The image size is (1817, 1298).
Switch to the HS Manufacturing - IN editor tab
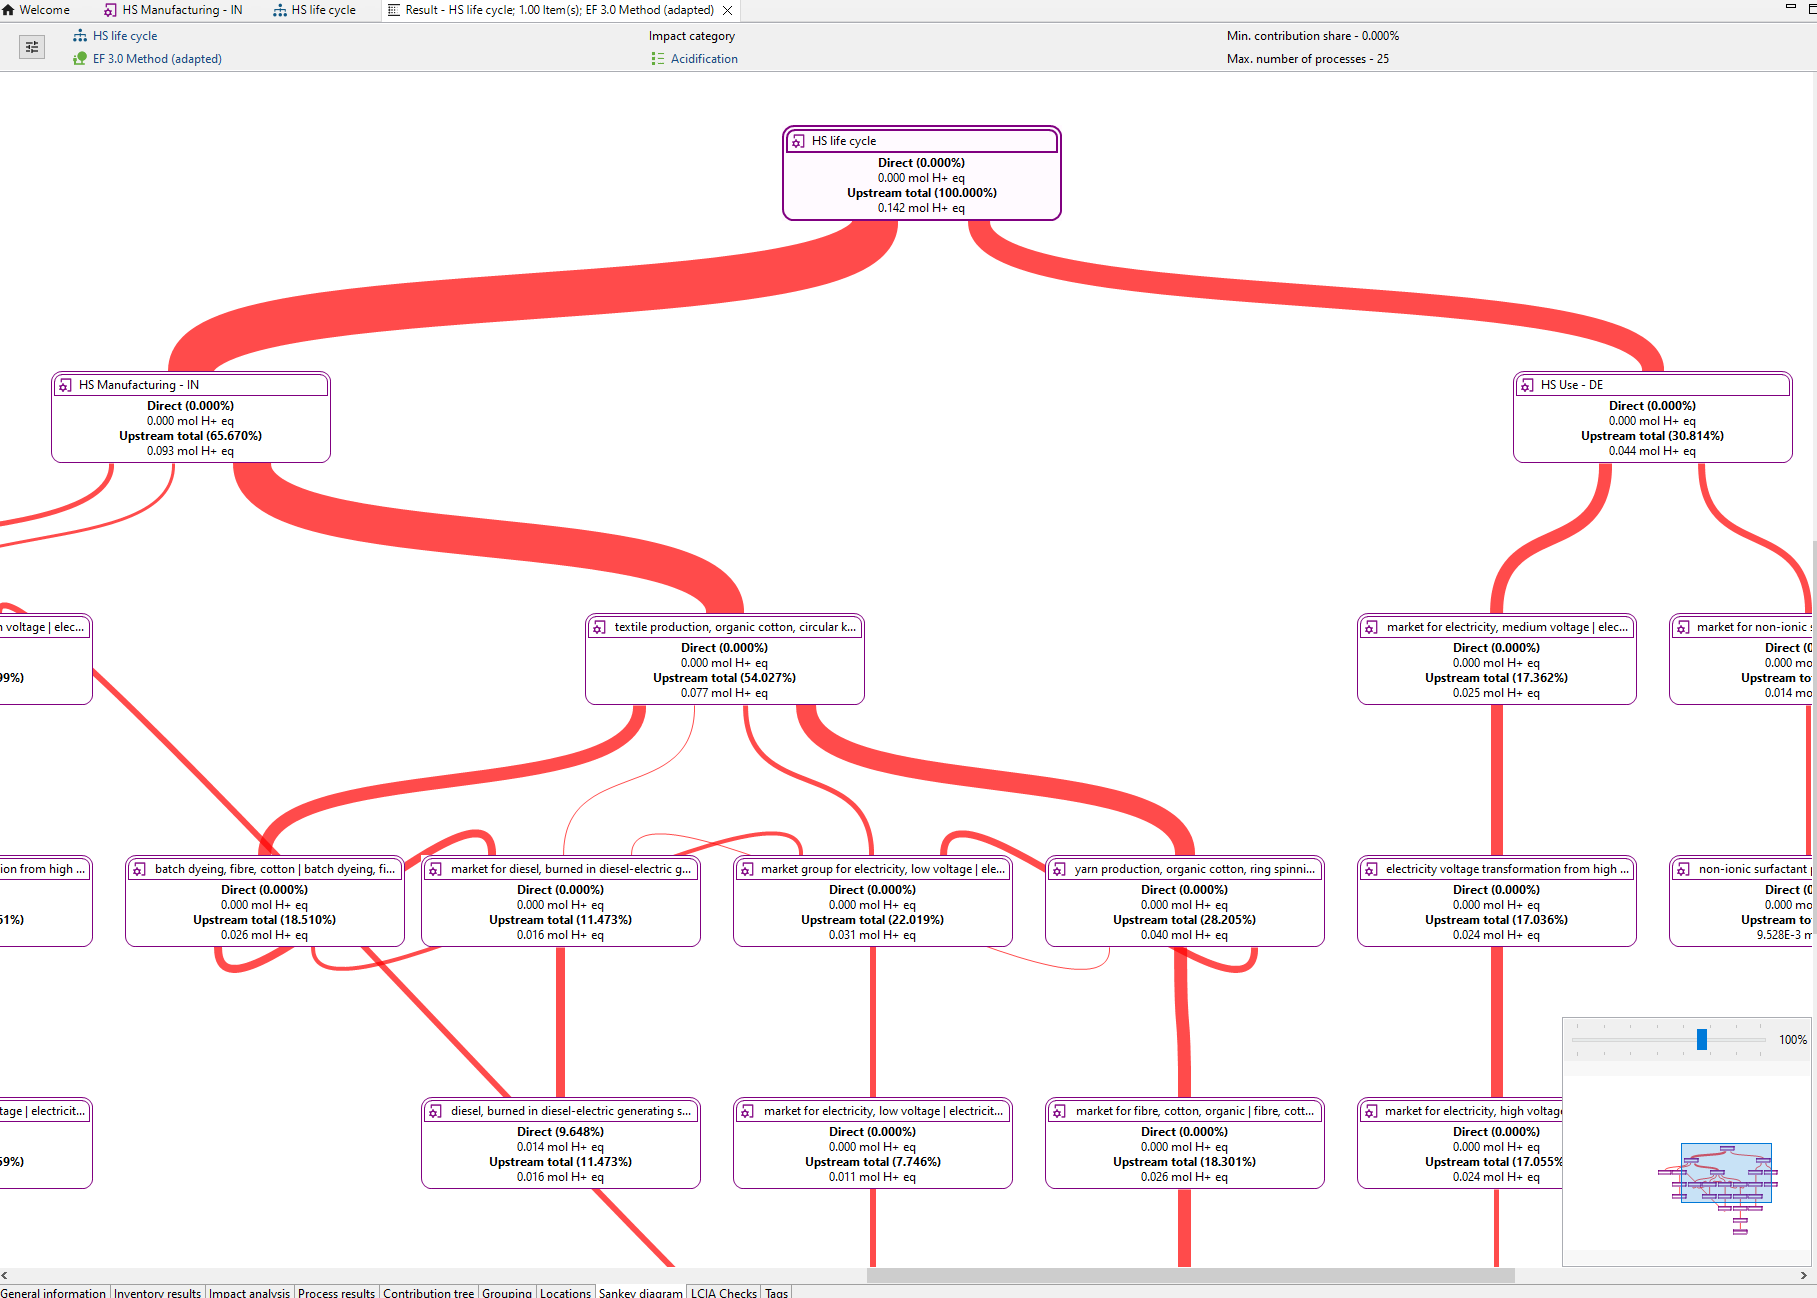pos(181,10)
